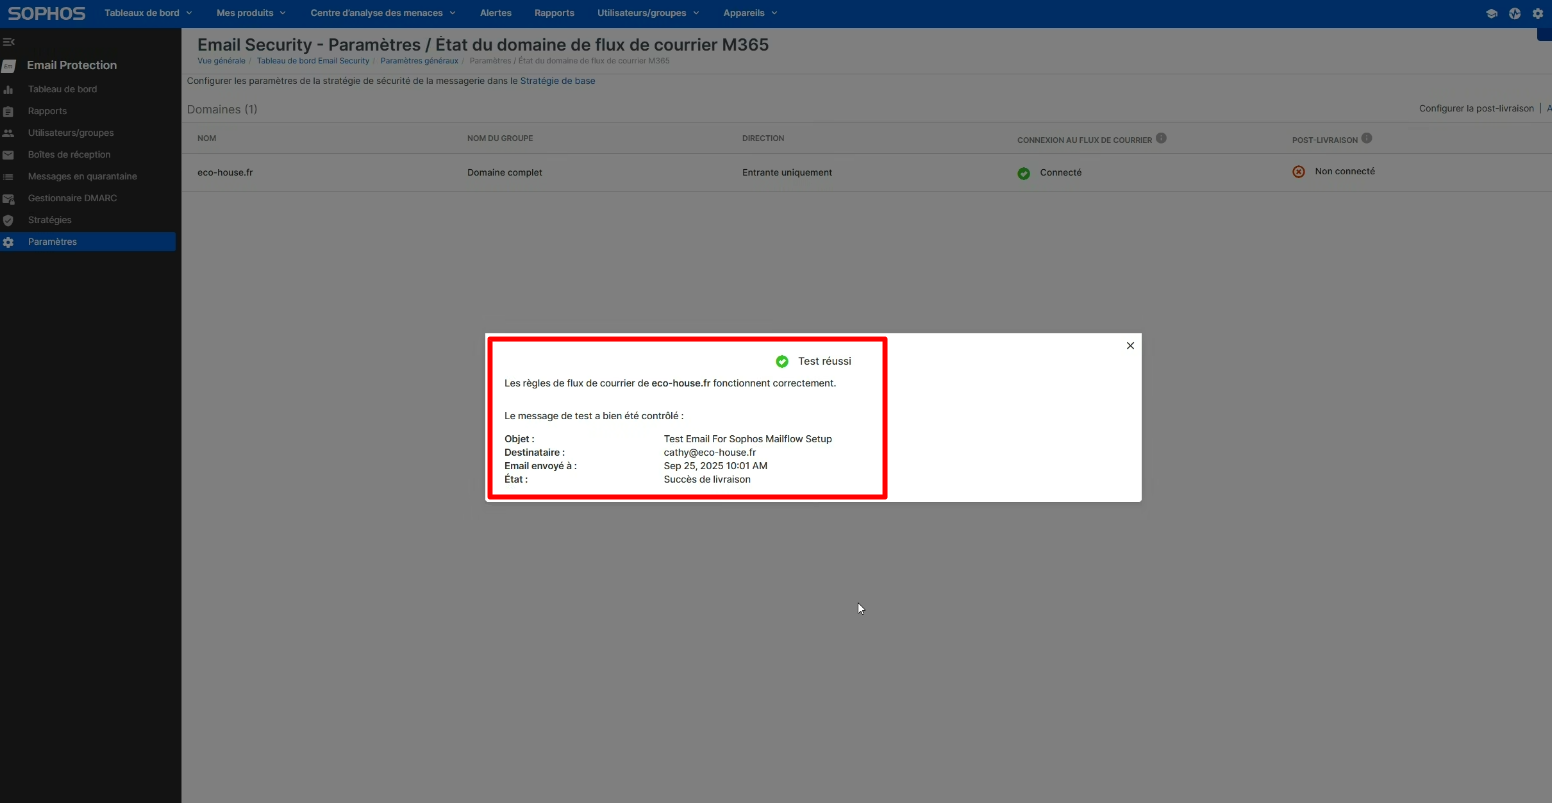Click Test Email For Sophos Mailflow Setup subject

(x=748, y=439)
